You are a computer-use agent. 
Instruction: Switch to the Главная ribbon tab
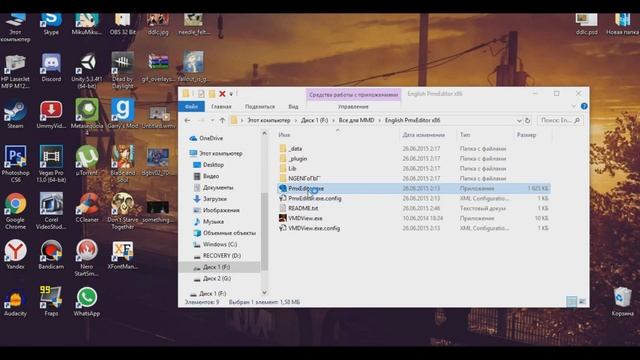coord(221,107)
